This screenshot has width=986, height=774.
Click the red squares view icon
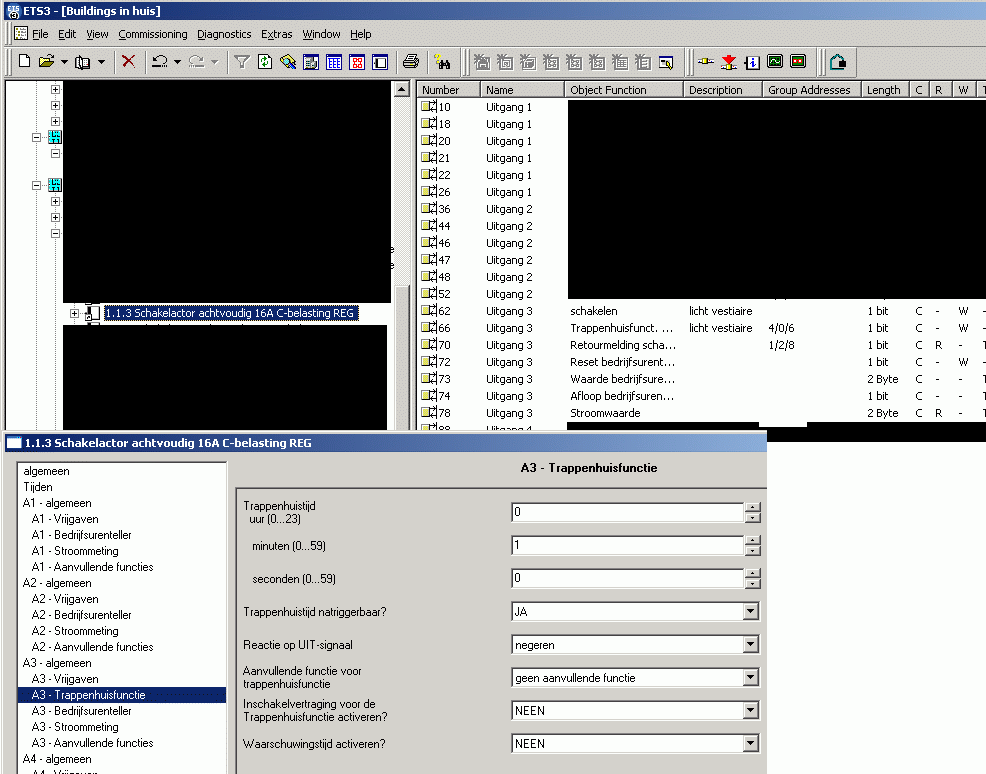coord(357,62)
